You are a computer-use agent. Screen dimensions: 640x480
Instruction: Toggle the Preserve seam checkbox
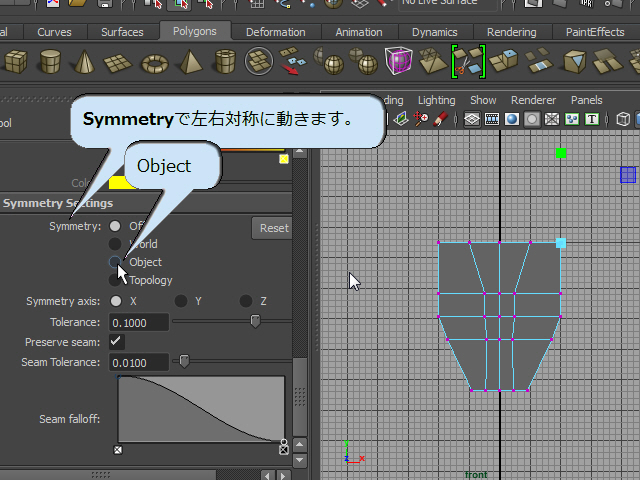point(117,342)
